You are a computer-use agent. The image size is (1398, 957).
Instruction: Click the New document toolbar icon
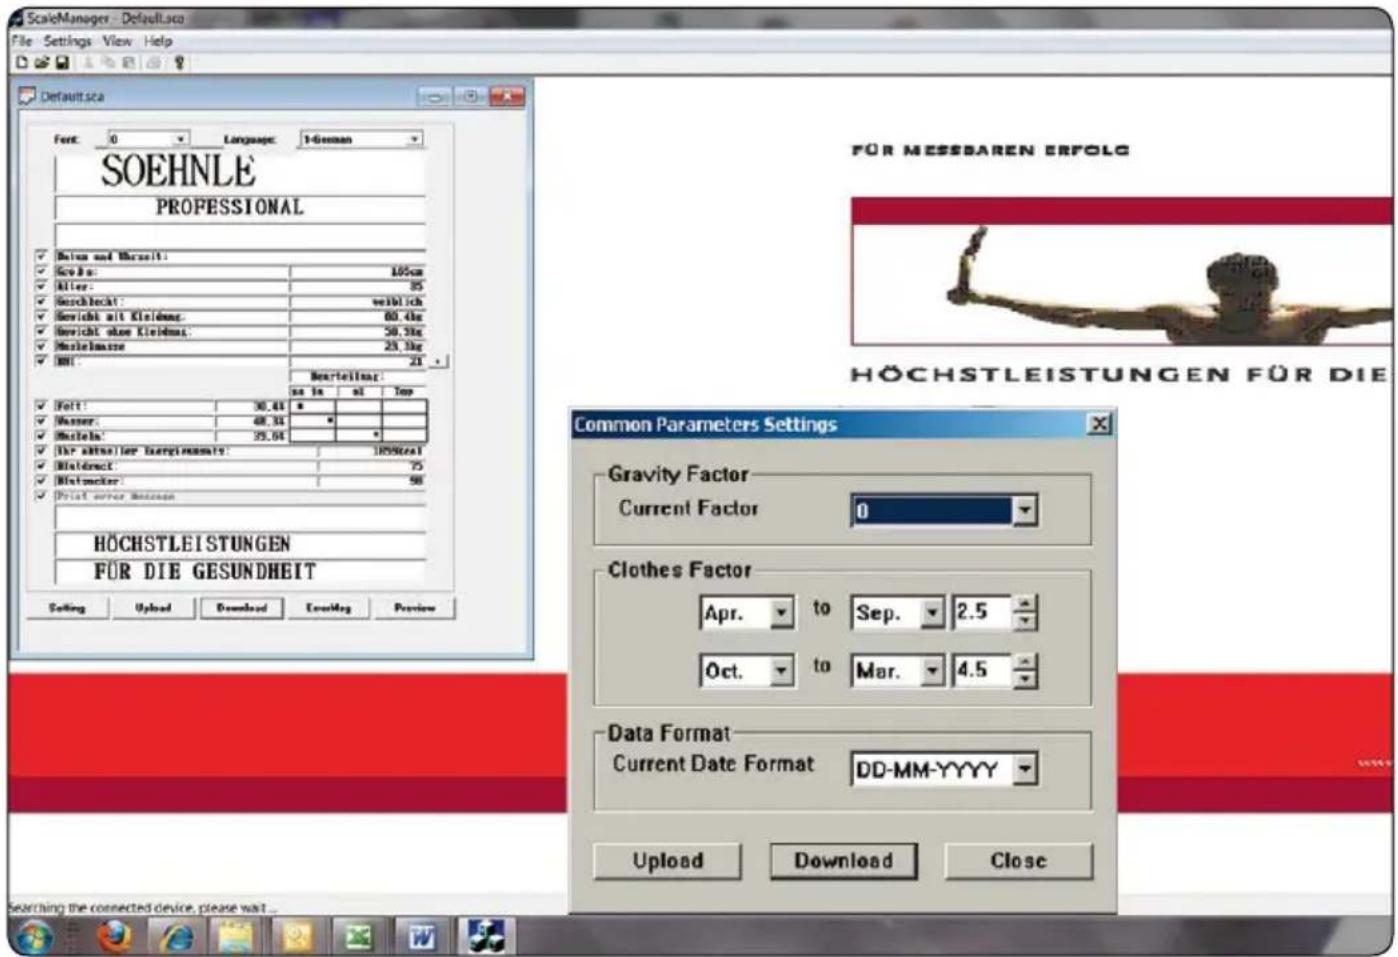[x=21, y=62]
